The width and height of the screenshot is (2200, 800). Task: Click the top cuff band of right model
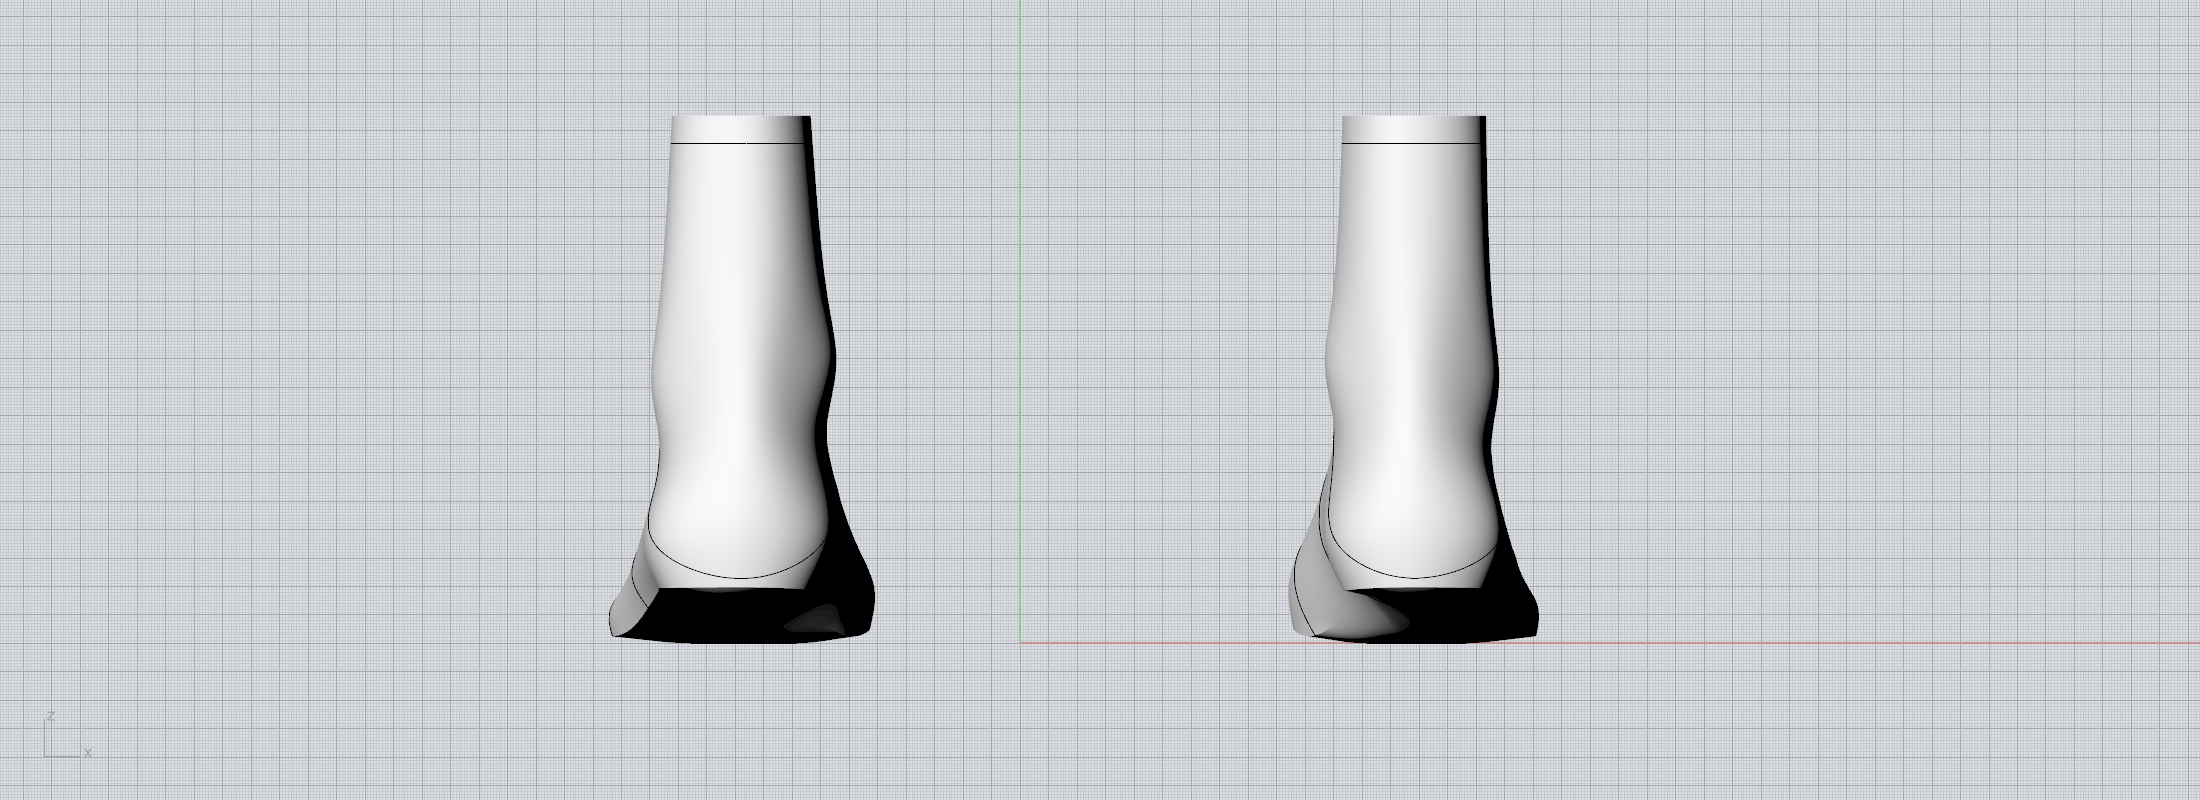tap(1412, 129)
